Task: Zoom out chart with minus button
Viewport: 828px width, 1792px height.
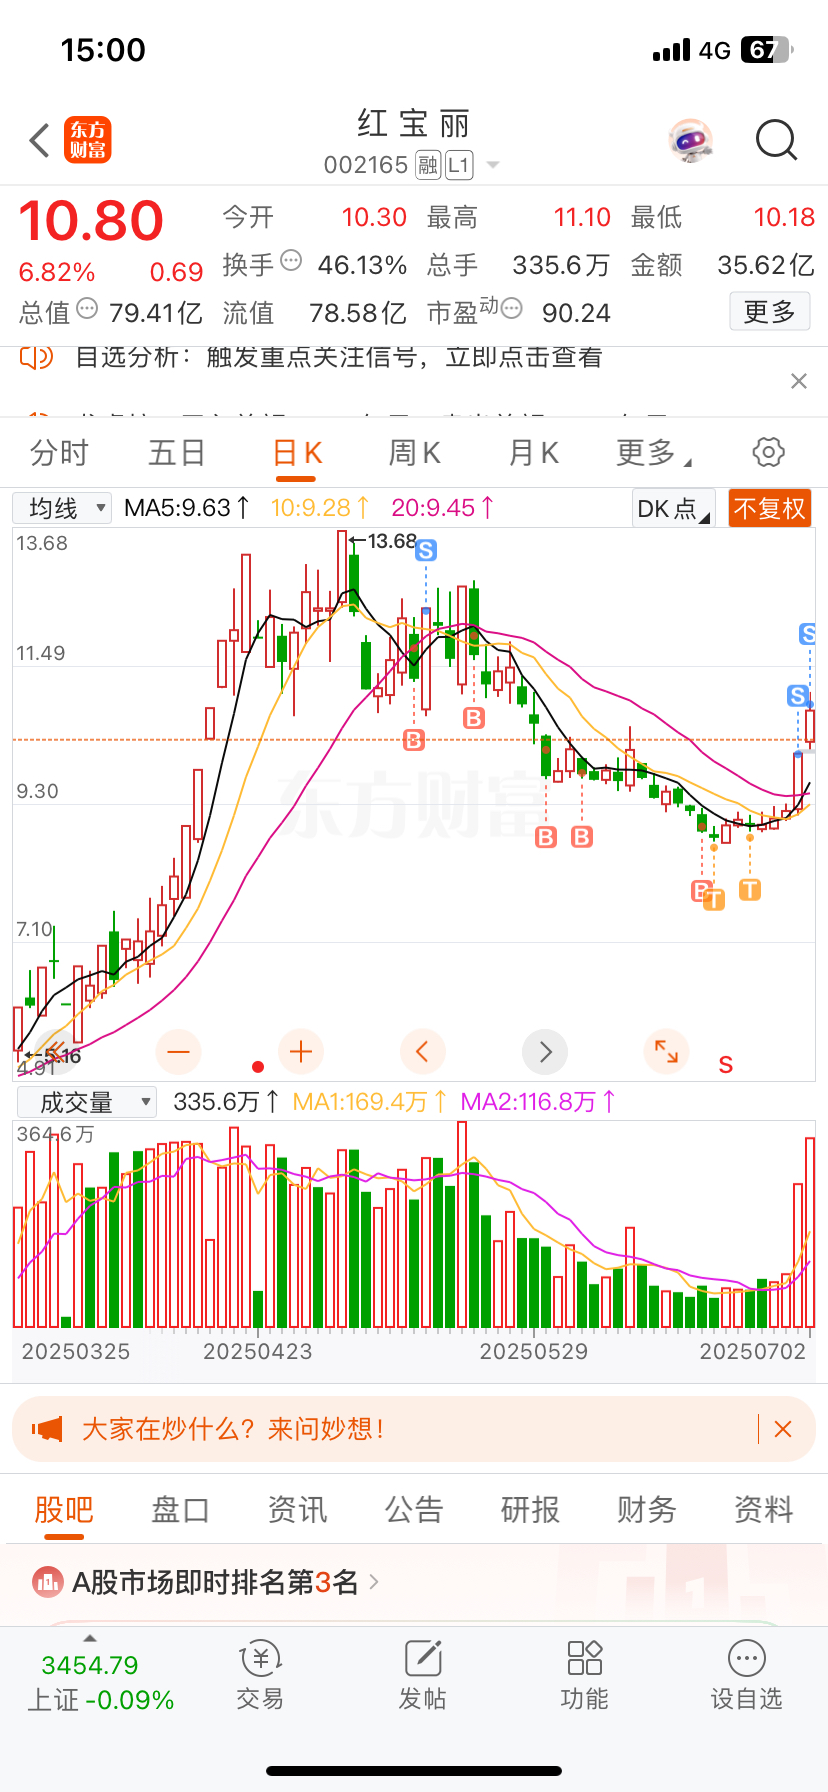Action: [x=179, y=1051]
